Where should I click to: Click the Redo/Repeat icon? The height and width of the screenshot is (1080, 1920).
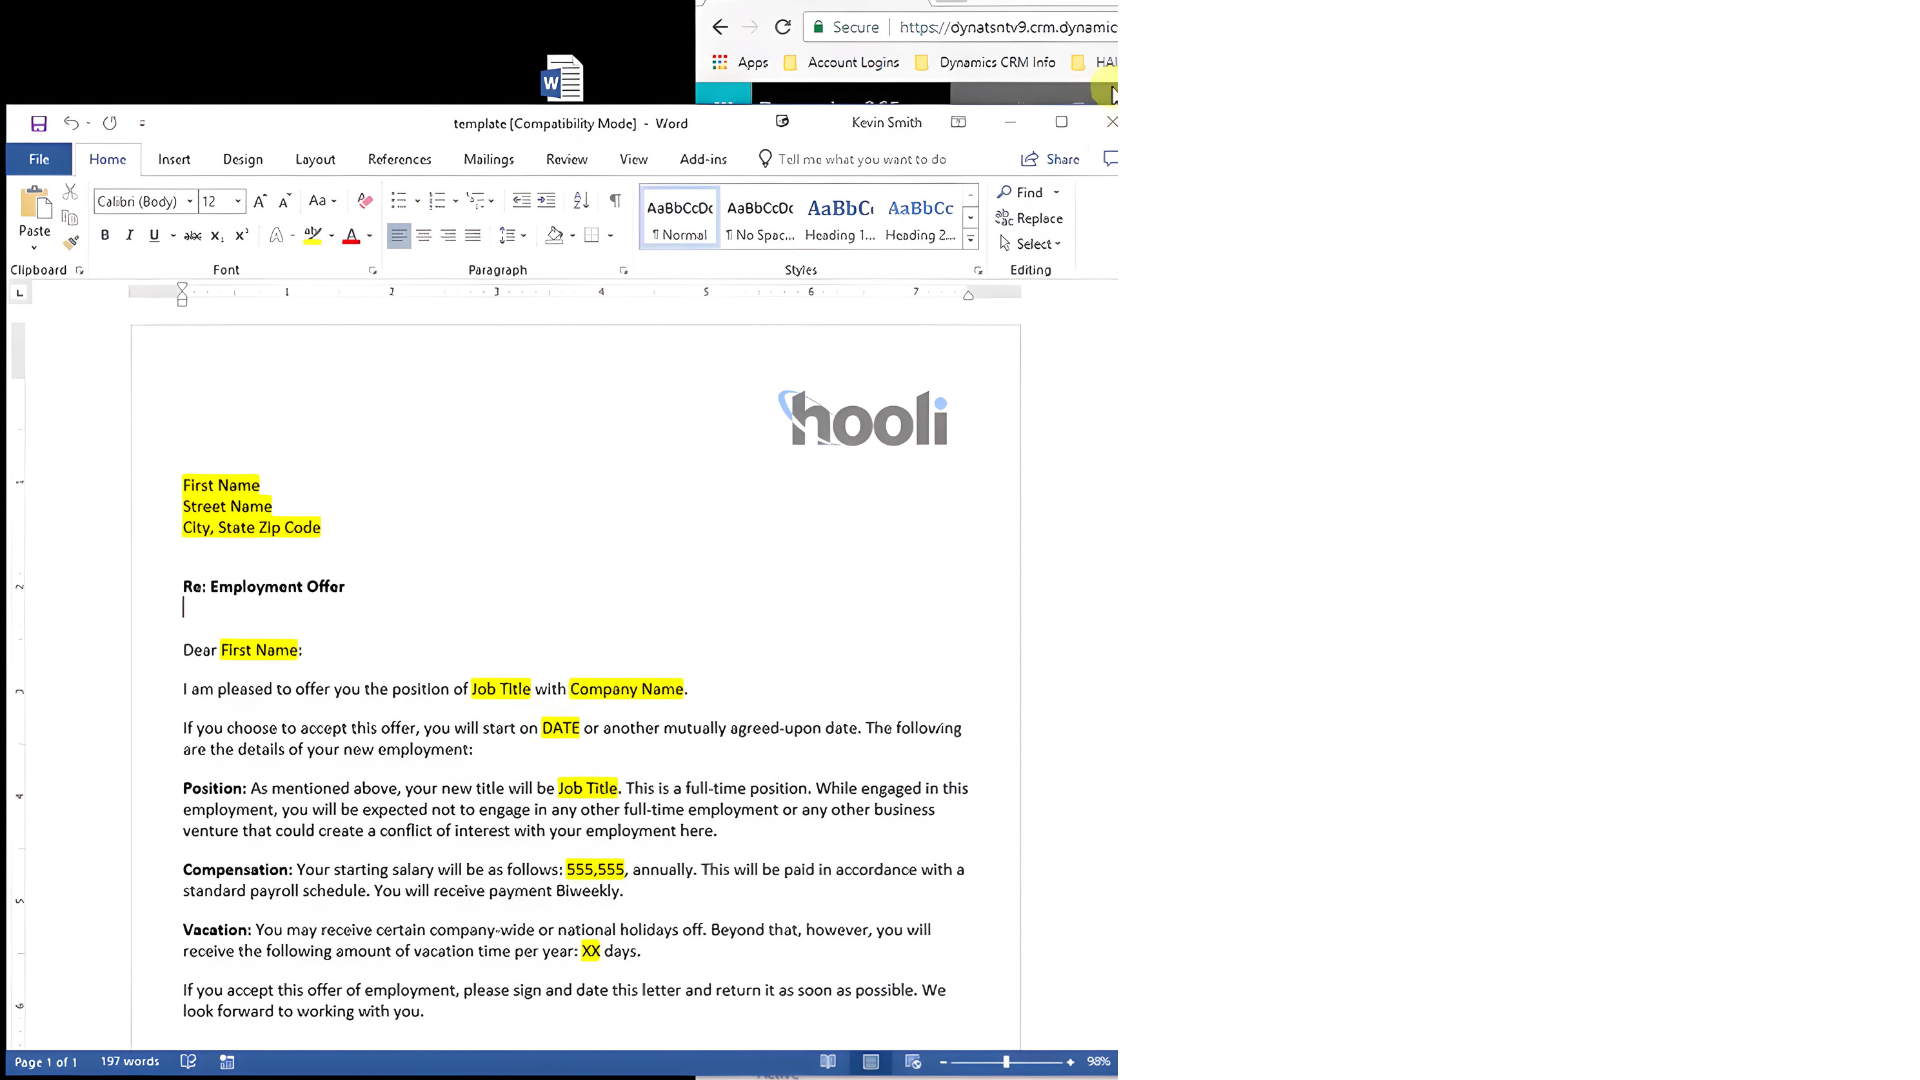tap(110, 123)
